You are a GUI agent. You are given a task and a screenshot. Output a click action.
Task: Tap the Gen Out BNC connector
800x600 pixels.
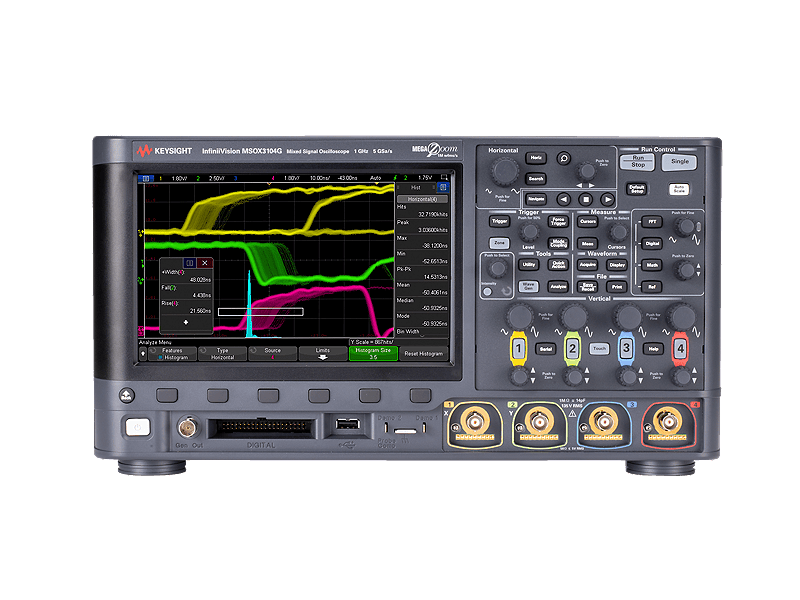pyautogui.click(x=189, y=427)
